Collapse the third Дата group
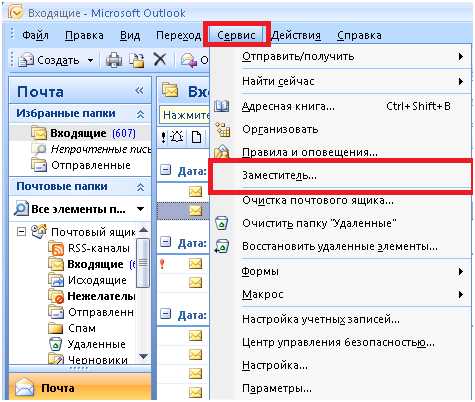 166,314
